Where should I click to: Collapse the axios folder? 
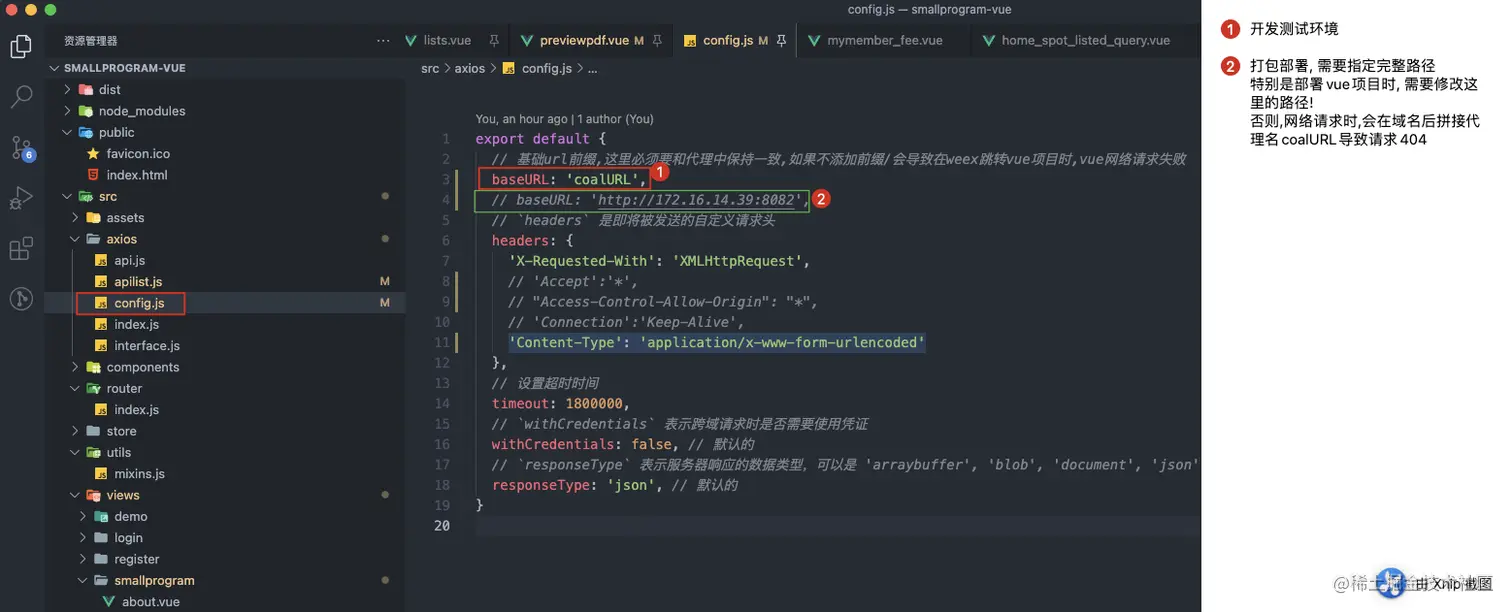coord(76,239)
